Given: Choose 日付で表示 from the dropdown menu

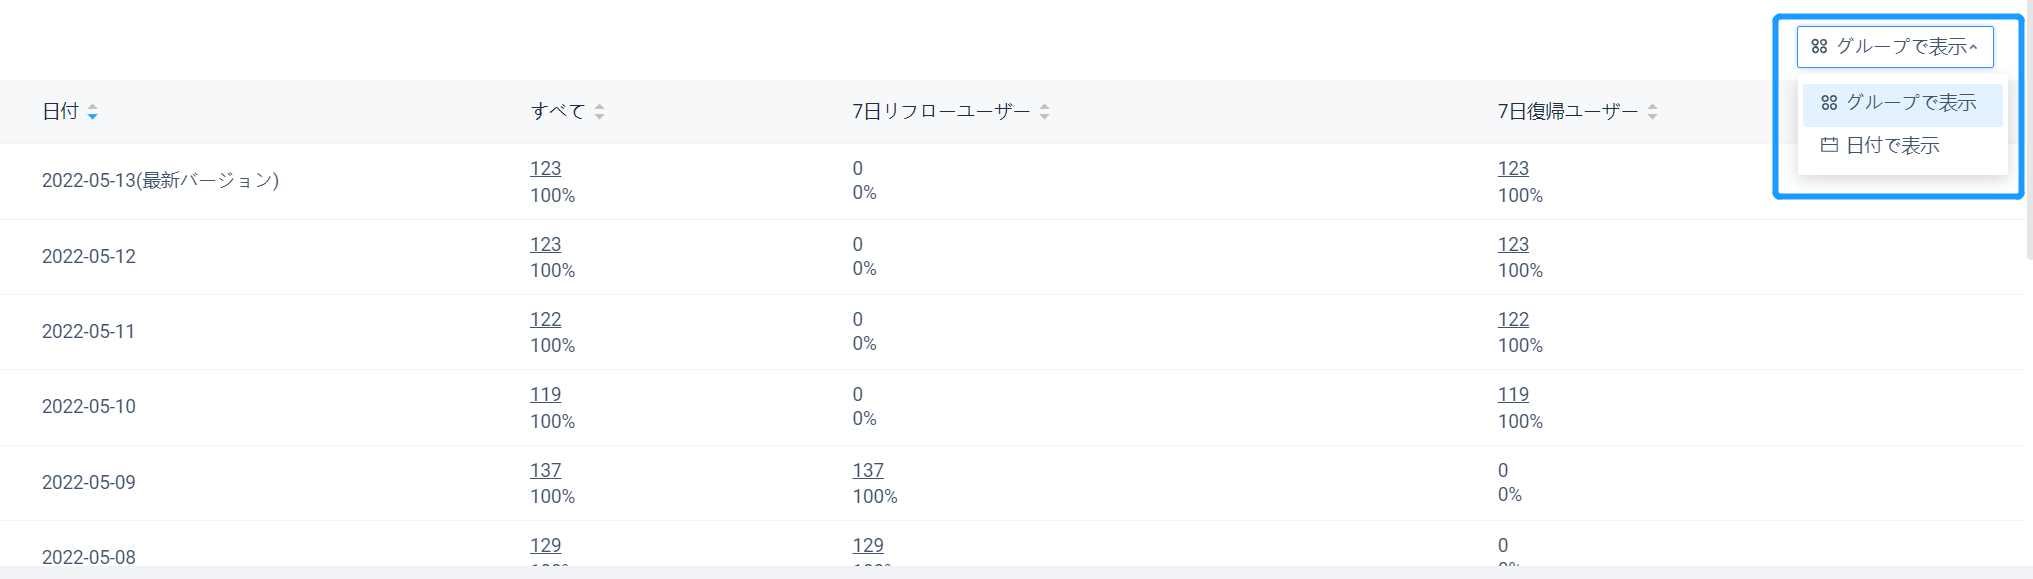Looking at the screenshot, I should [1892, 146].
